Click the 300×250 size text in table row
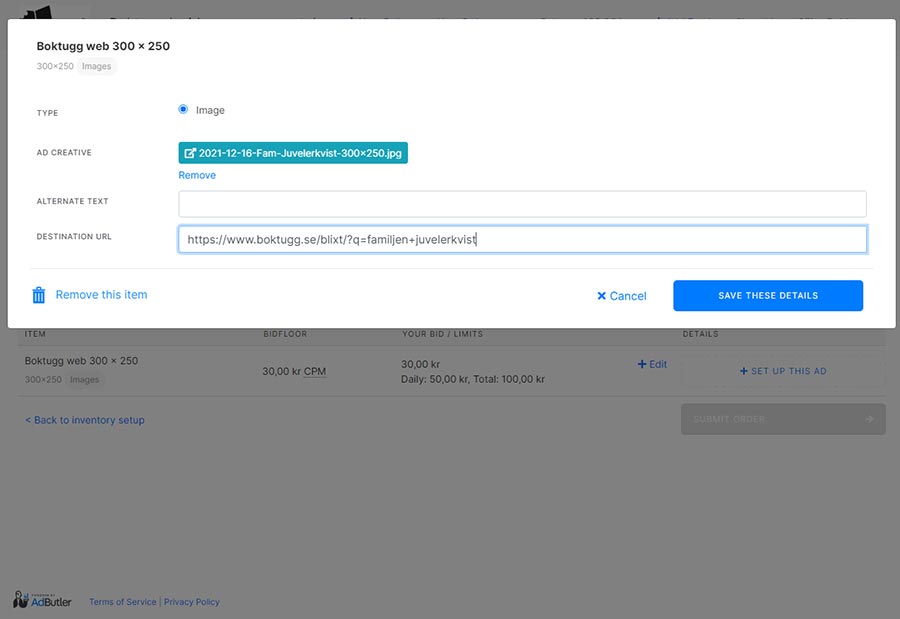900x619 pixels. point(43,380)
